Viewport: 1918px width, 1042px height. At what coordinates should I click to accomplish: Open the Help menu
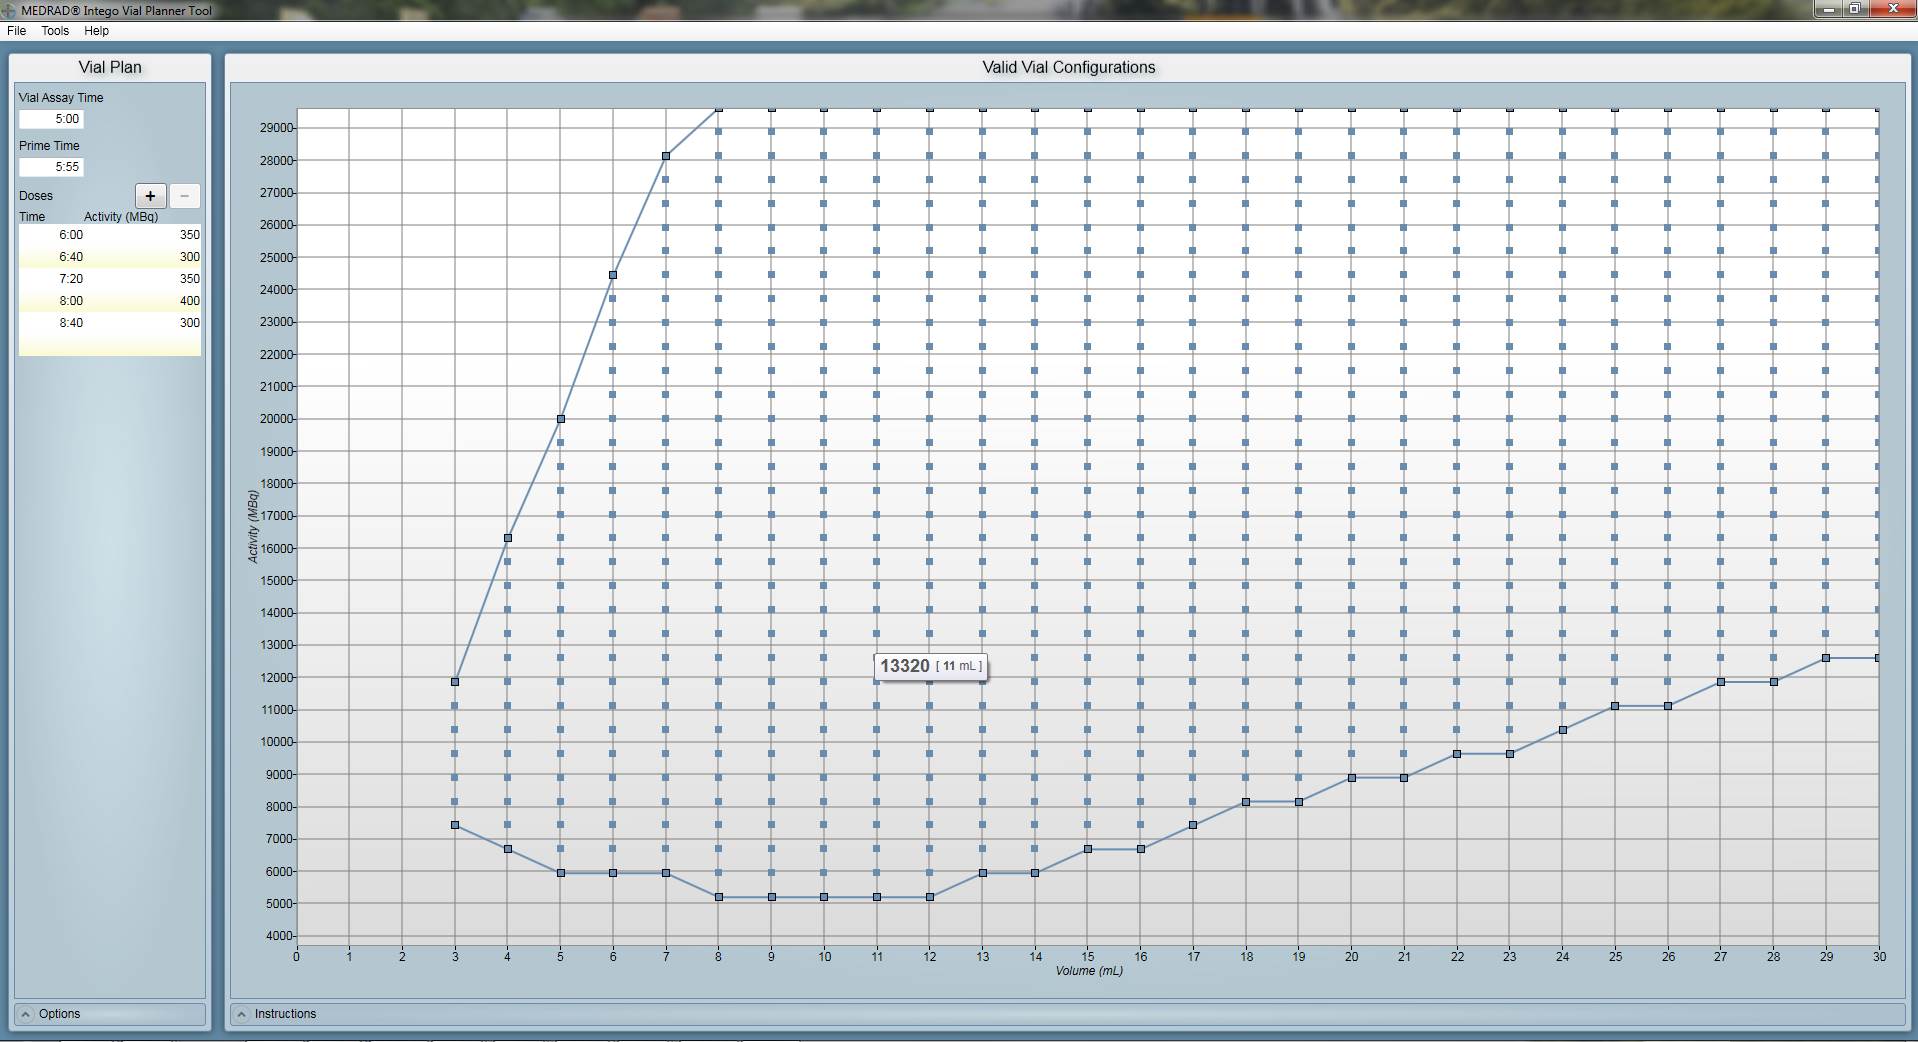pos(96,31)
